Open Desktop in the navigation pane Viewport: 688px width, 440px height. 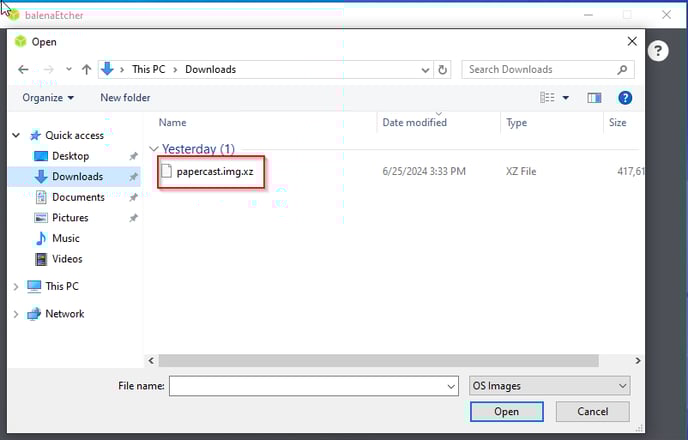point(70,156)
